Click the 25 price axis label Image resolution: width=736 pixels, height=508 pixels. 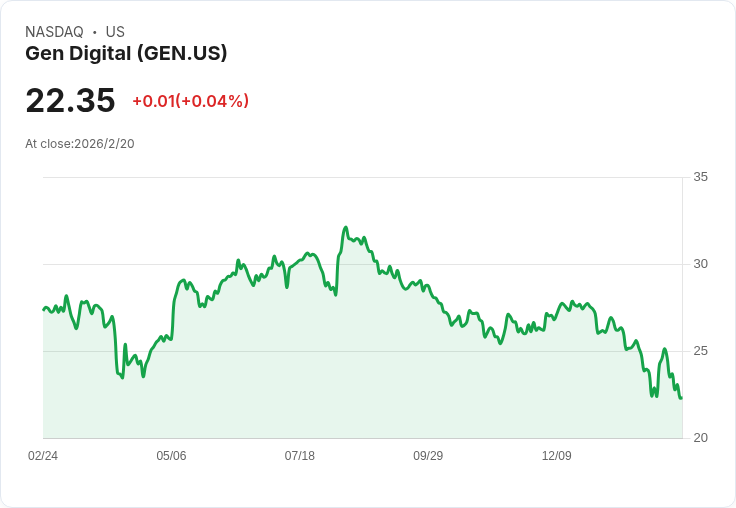point(700,351)
